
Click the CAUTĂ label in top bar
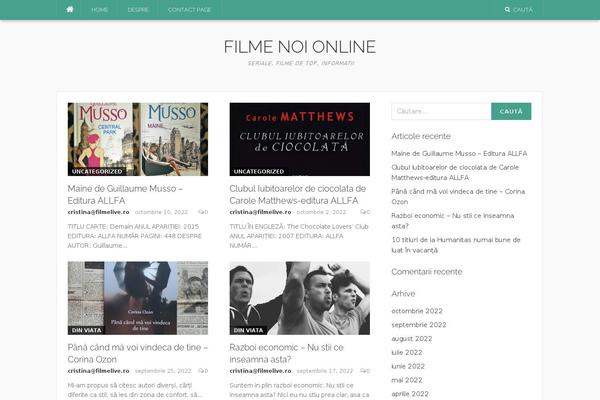pyautogui.click(x=523, y=10)
